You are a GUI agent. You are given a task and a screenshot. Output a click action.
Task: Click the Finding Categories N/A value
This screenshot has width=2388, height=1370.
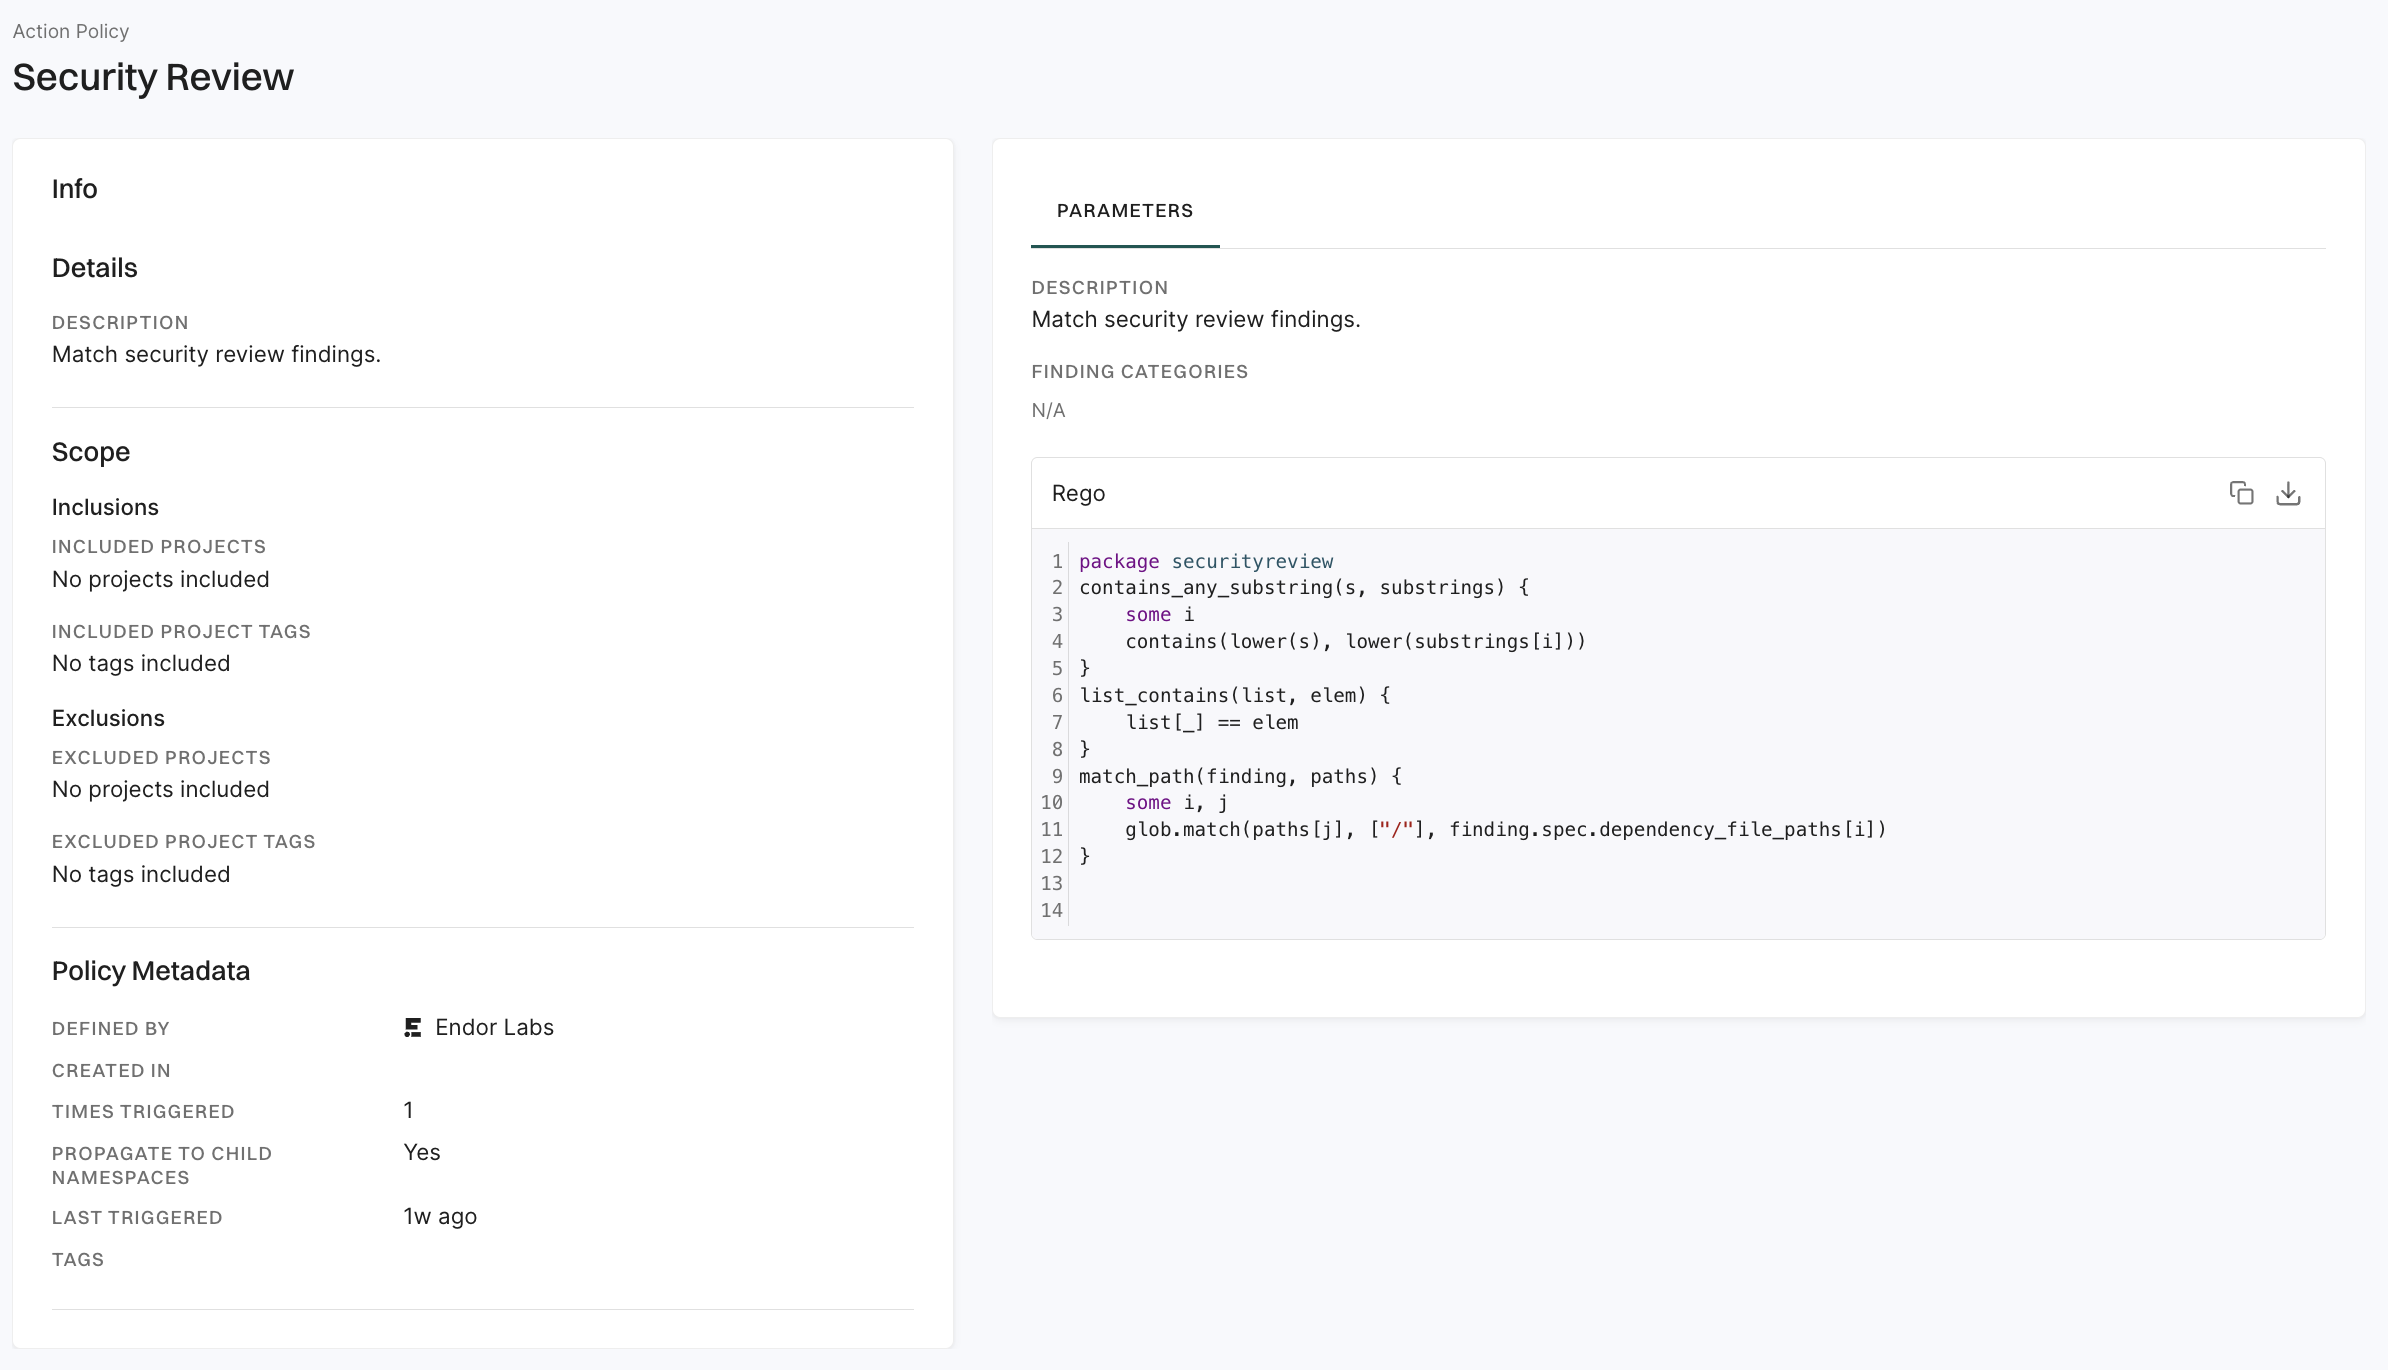[1048, 410]
